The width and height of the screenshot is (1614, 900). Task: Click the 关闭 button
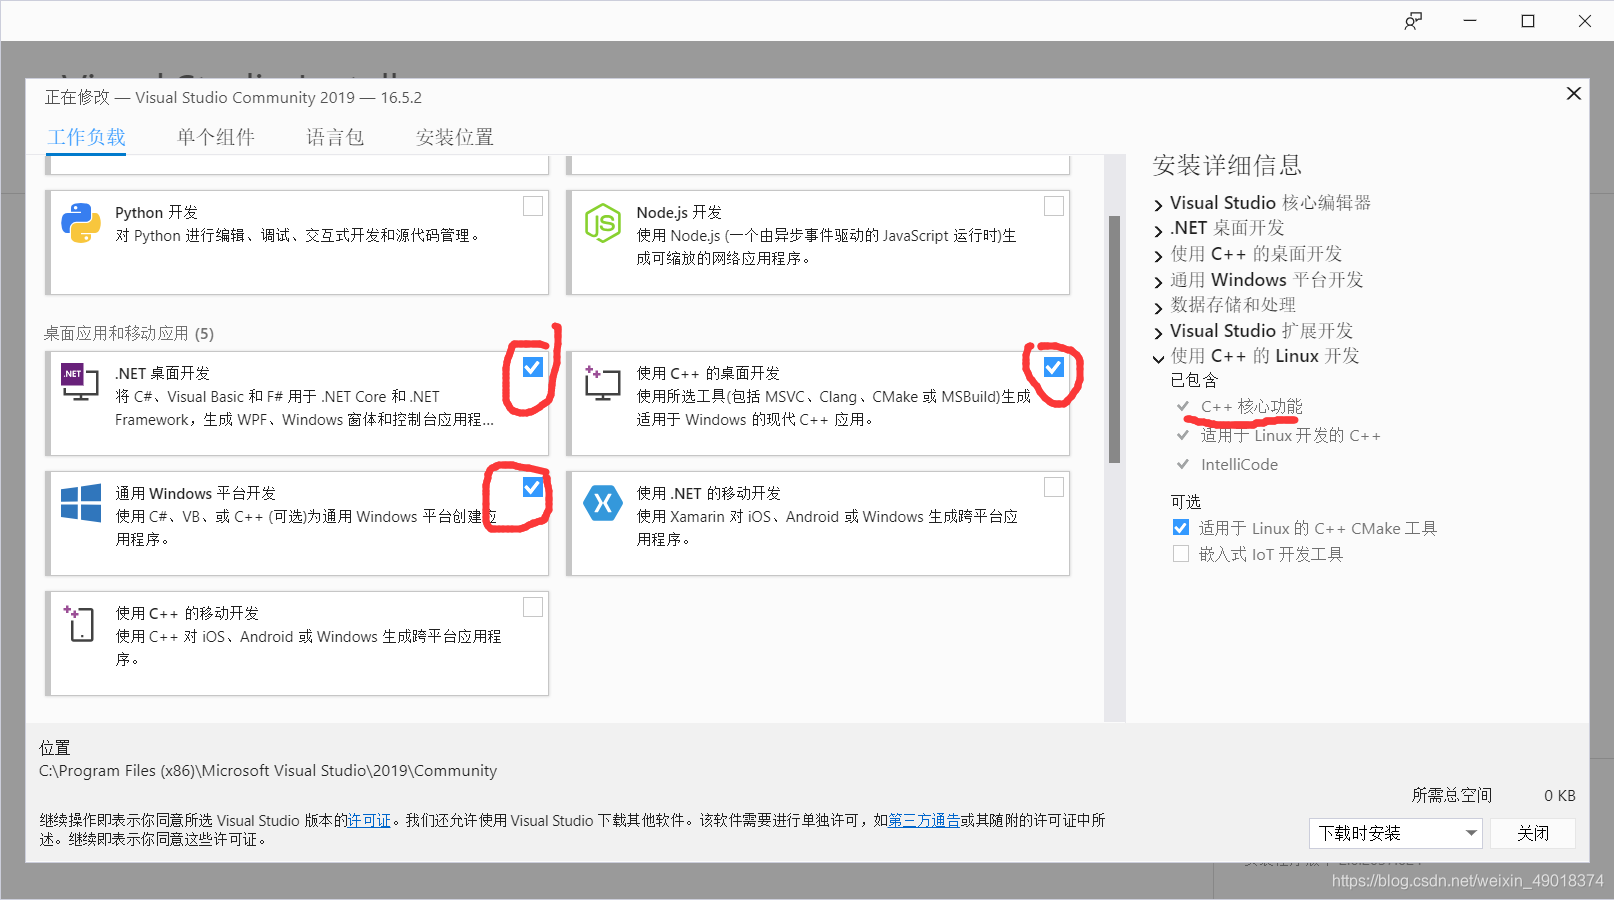[1532, 833]
